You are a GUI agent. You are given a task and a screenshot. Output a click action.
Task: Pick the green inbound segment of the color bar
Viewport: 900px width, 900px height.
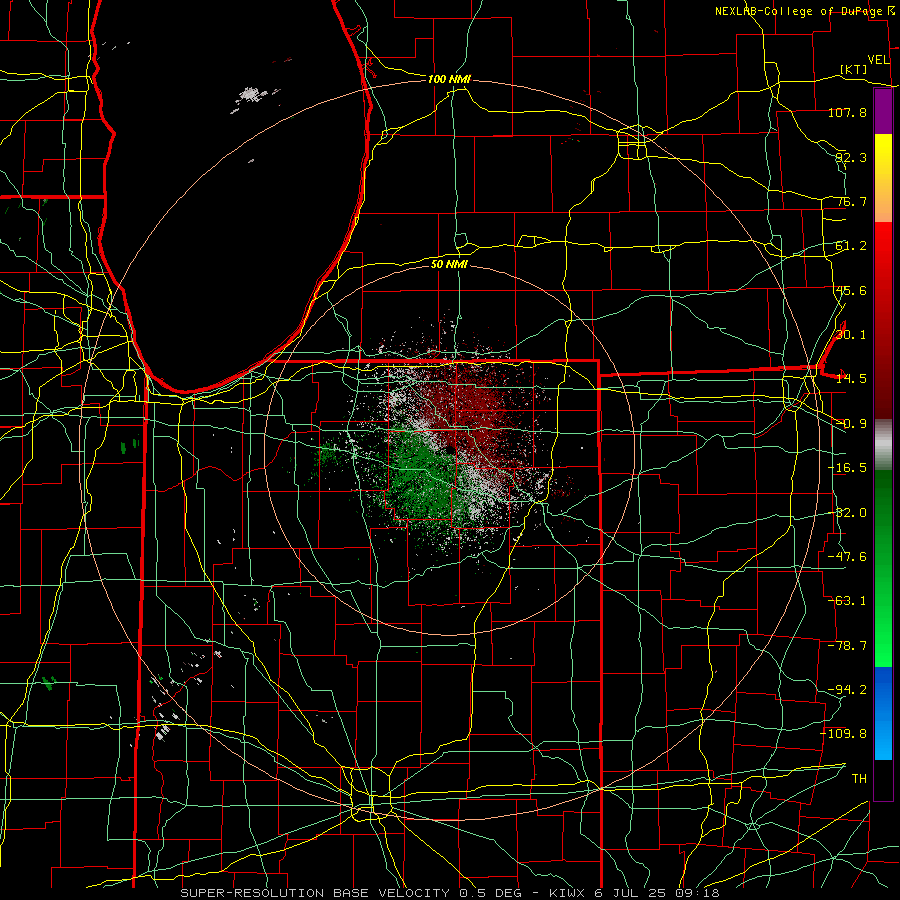(883, 568)
